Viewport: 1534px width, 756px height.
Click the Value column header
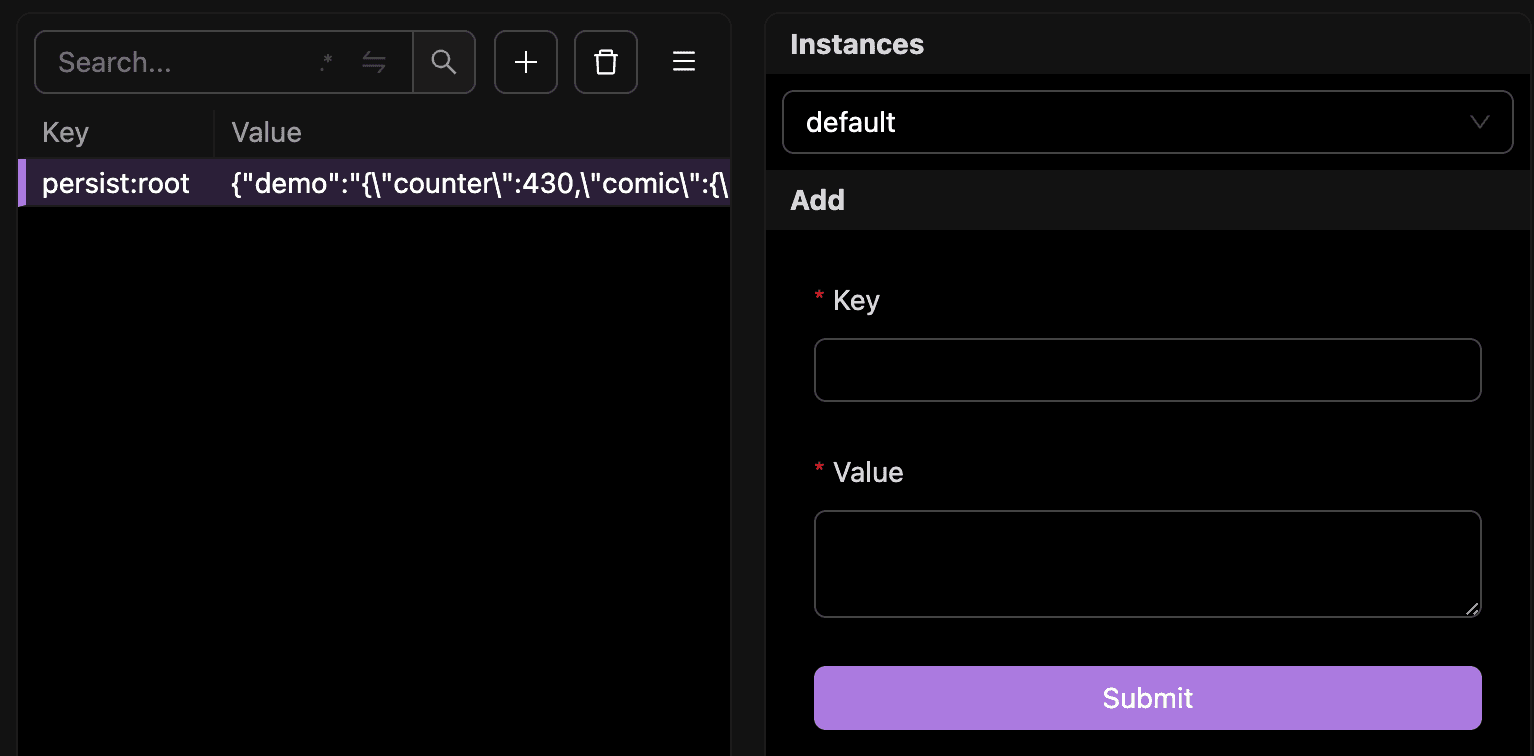coord(265,131)
